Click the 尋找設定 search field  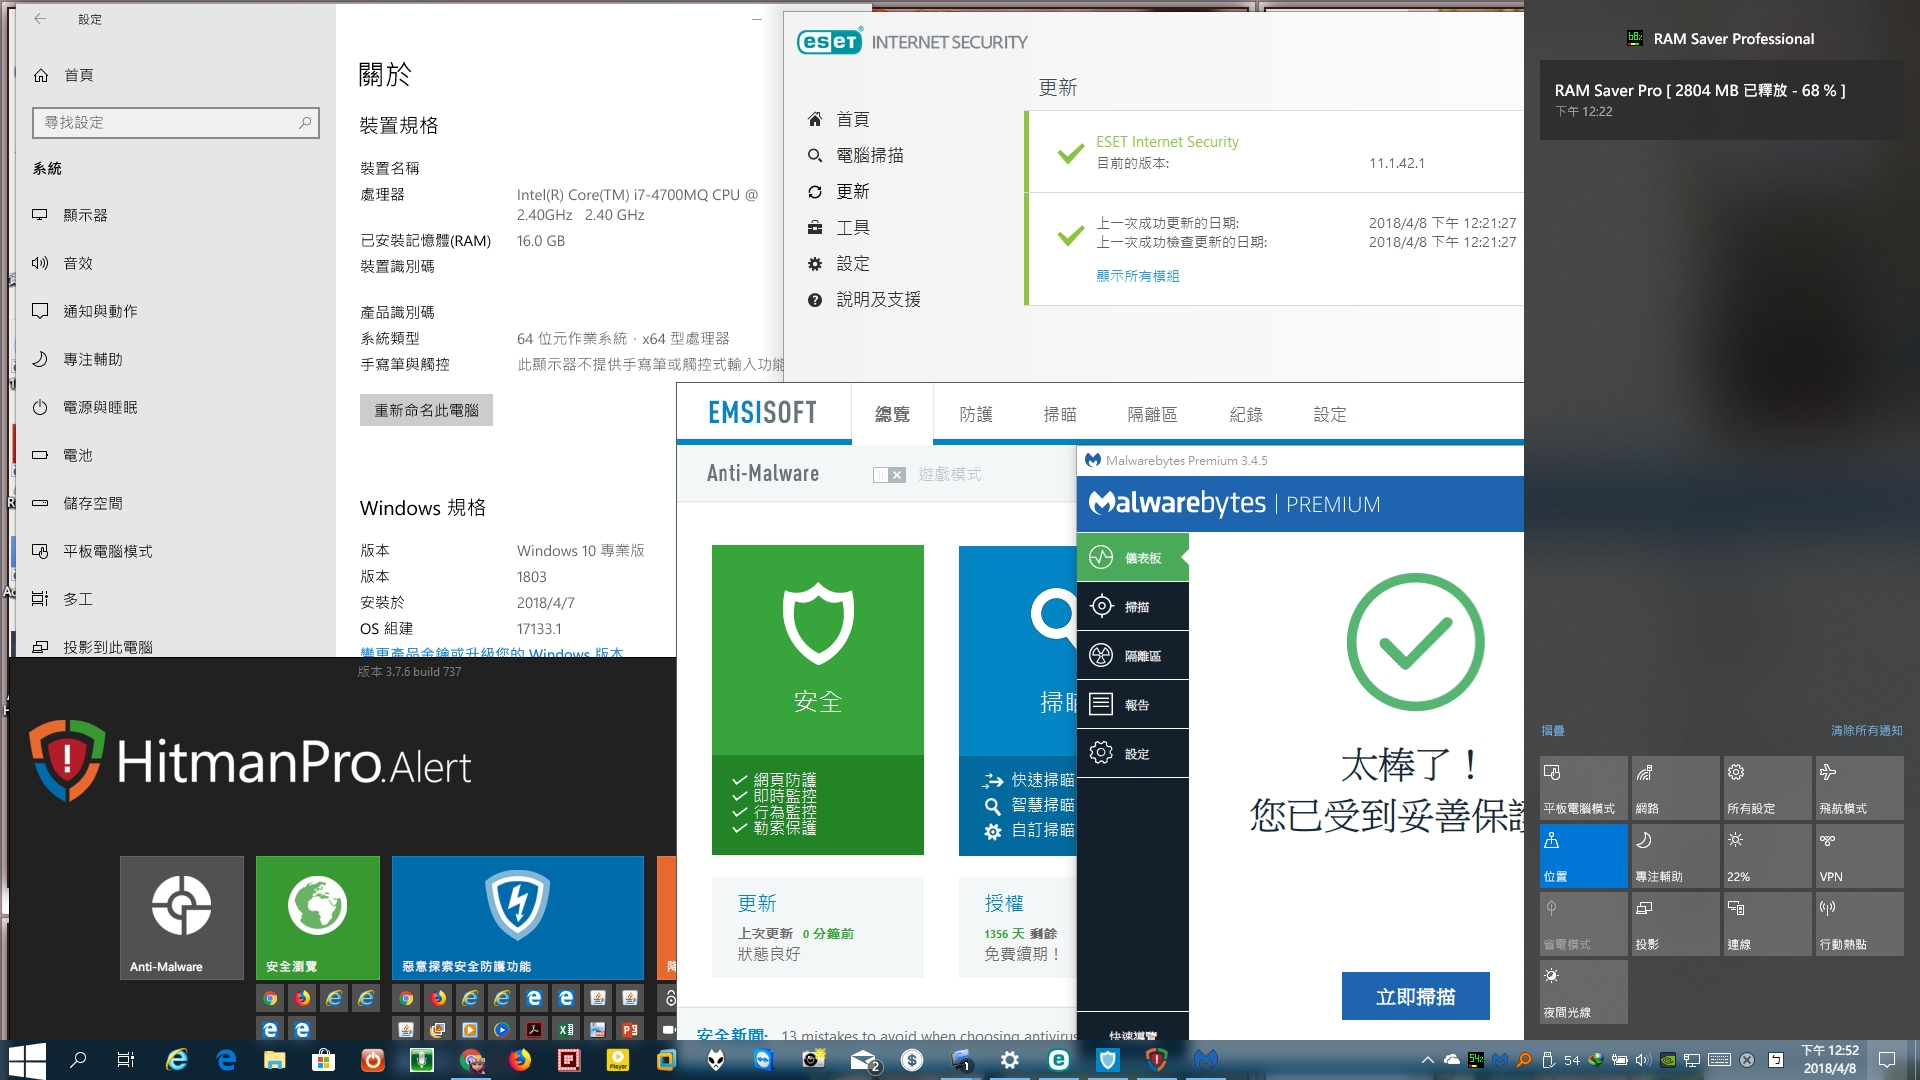point(176,122)
